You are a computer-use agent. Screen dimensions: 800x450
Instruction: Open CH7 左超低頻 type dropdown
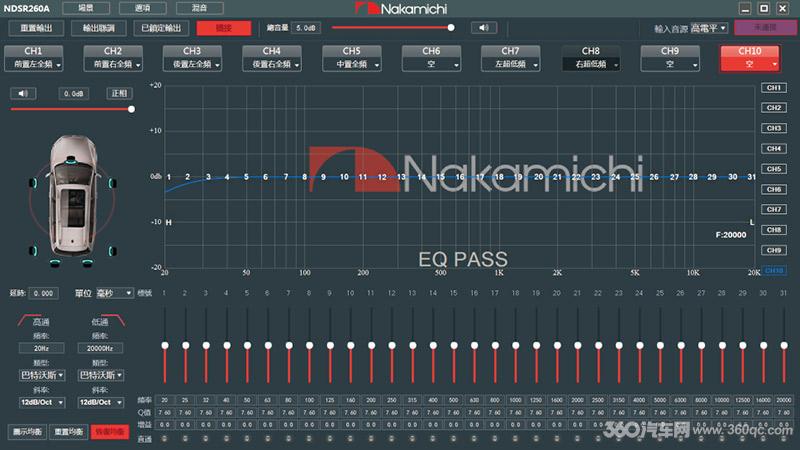click(510, 64)
